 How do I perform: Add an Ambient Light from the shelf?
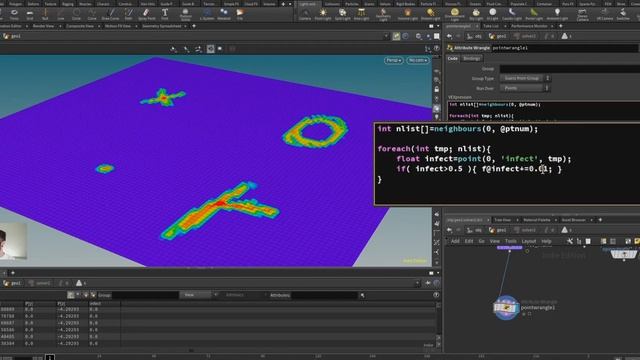click(x=557, y=14)
